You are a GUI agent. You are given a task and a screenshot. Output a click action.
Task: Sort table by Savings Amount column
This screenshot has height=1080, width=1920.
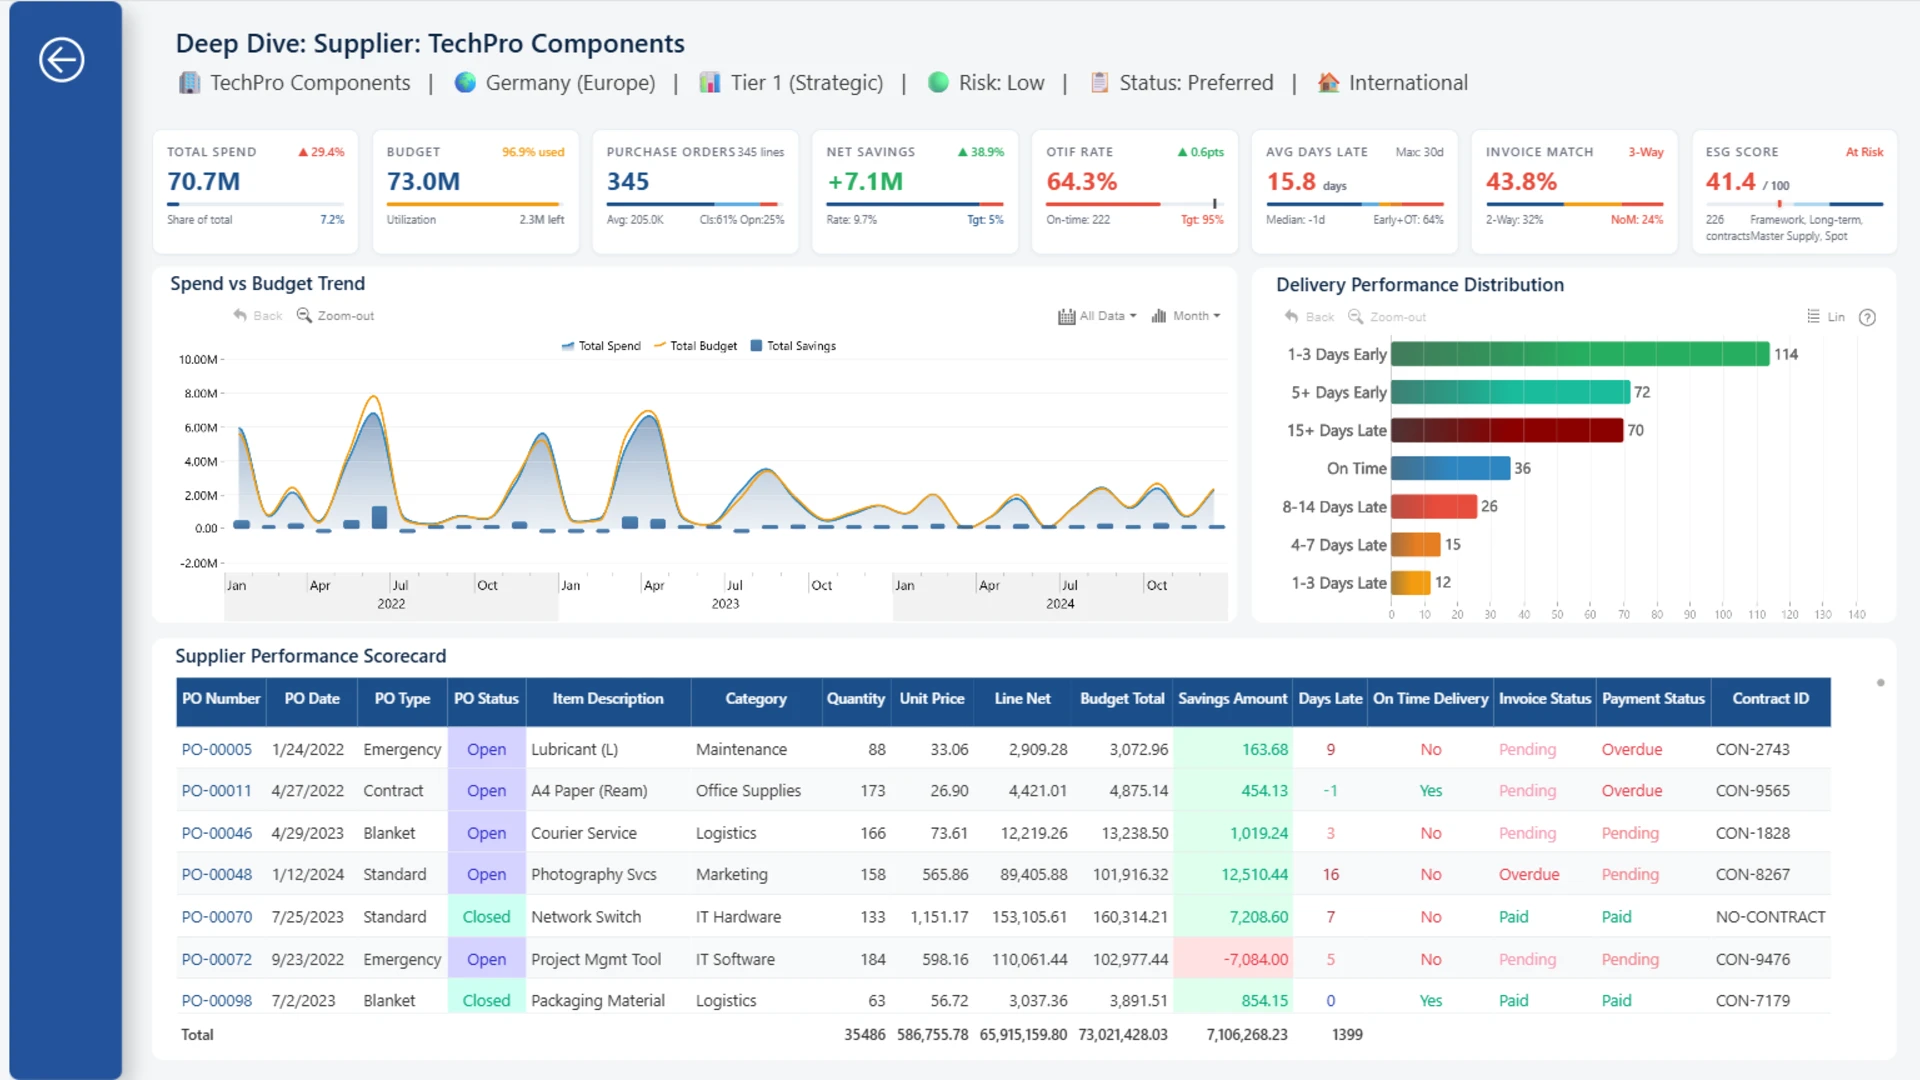point(1232,699)
